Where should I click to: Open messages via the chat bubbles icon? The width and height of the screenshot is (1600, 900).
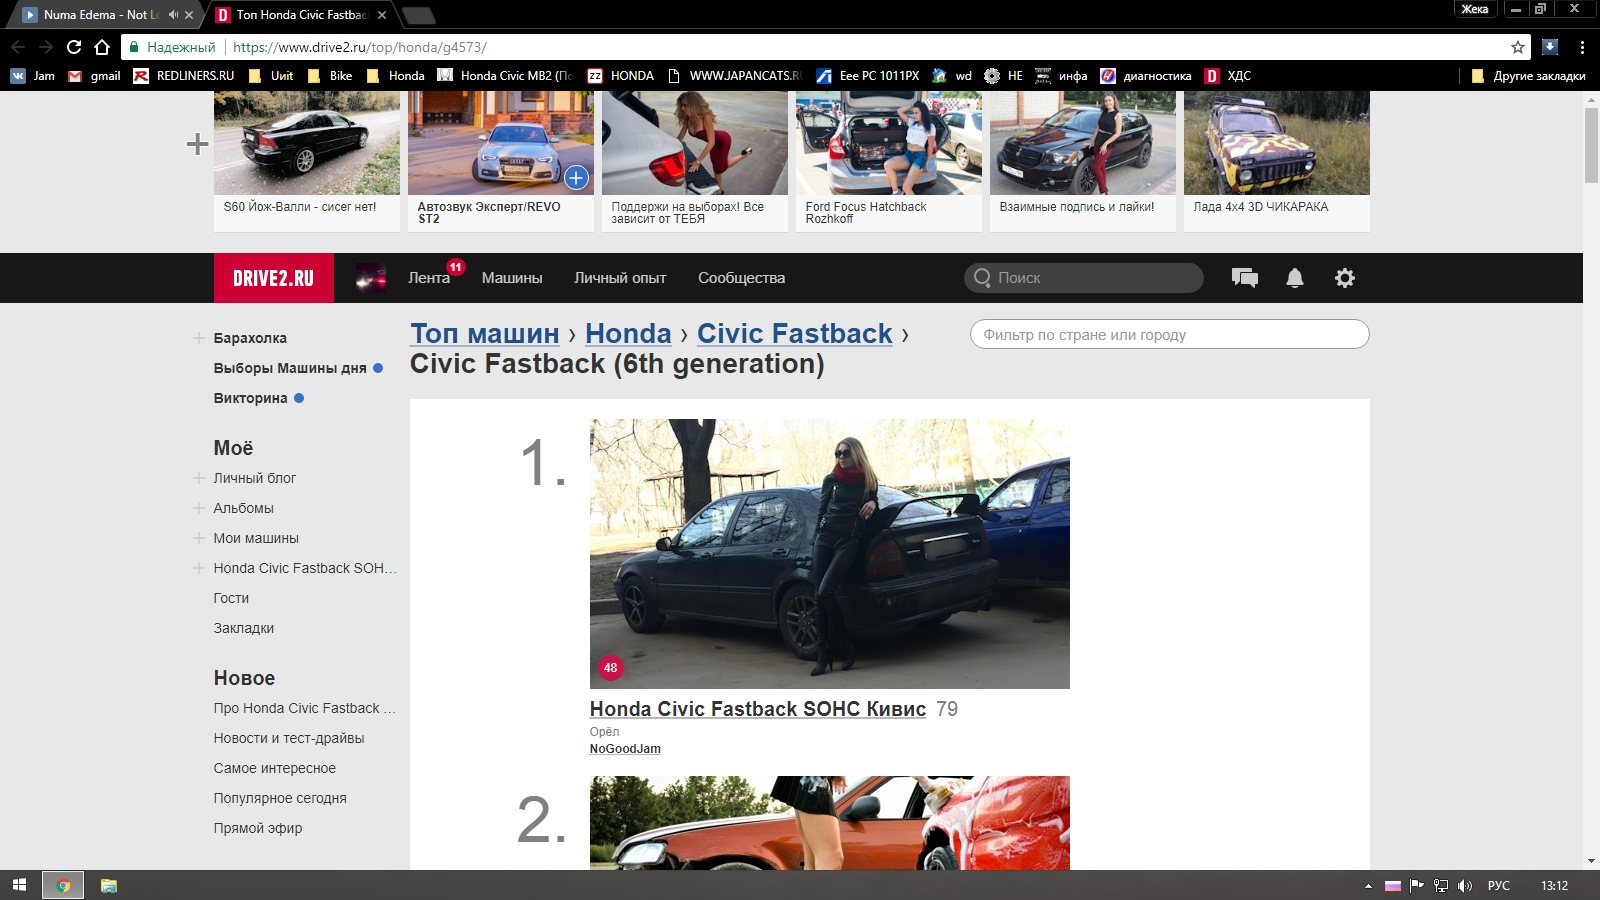(x=1245, y=278)
